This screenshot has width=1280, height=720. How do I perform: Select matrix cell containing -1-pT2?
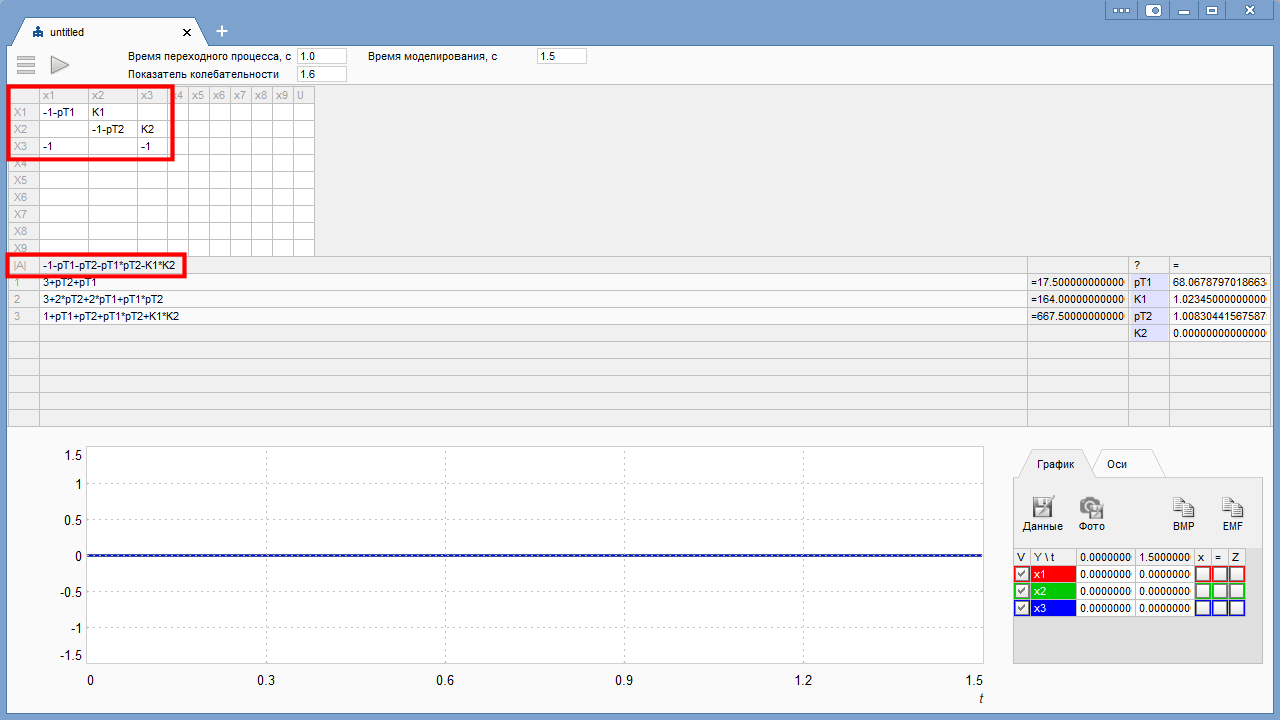[x=113, y=129]
